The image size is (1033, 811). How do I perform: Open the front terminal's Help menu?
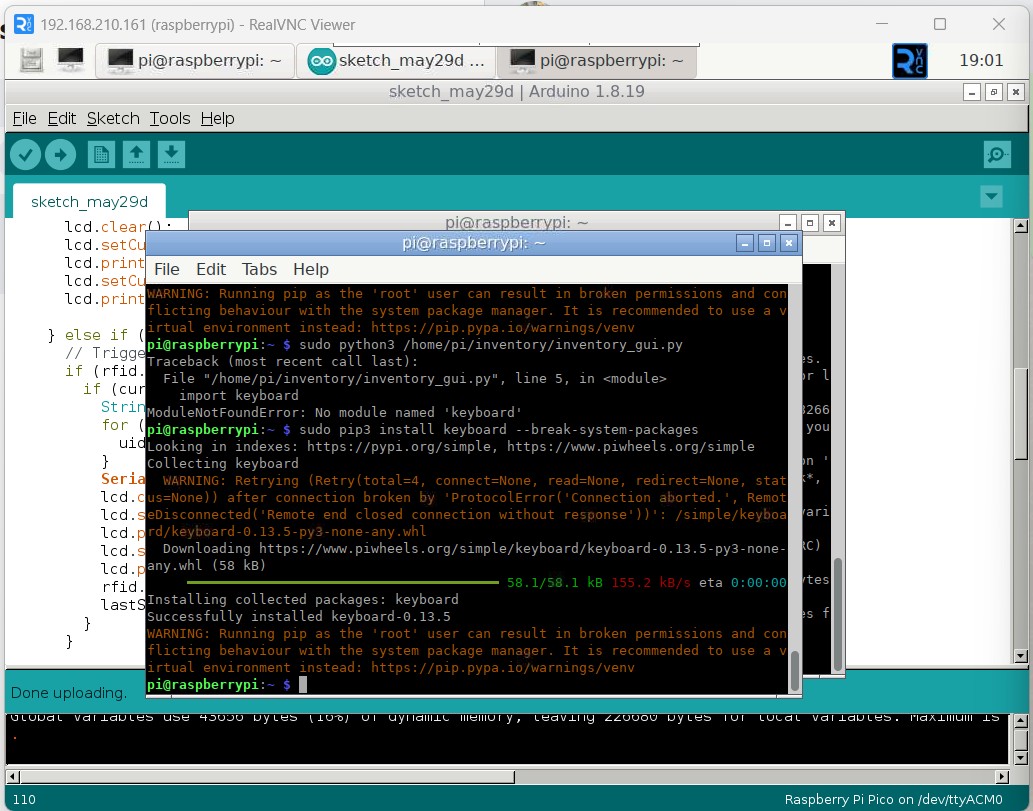click(310, 269)
